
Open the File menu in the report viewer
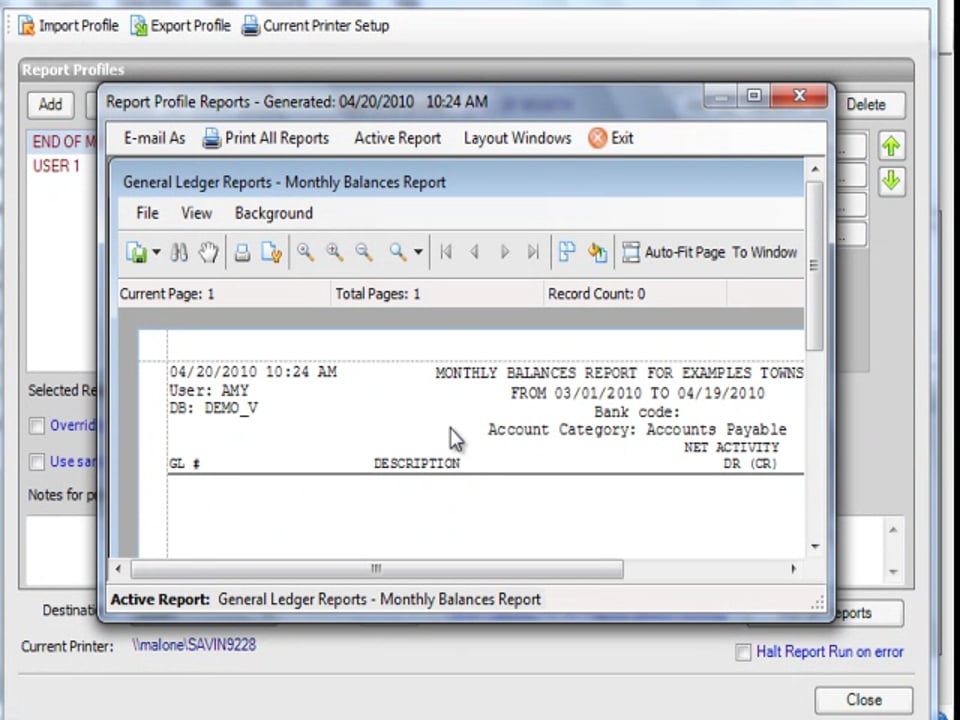point(147,213)
